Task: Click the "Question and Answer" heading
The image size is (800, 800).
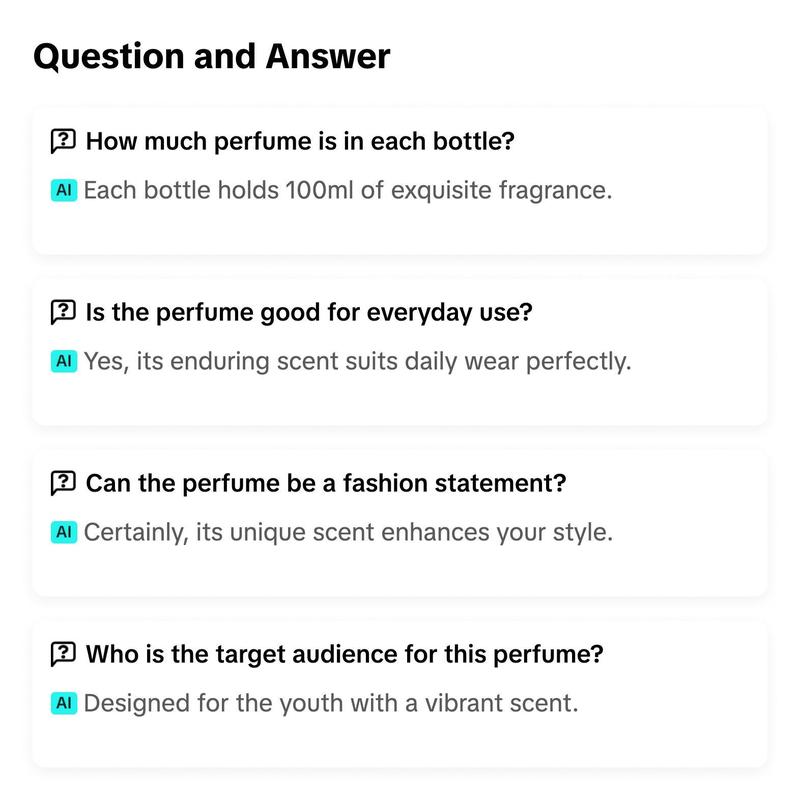Action: click(x=212, y=56)
